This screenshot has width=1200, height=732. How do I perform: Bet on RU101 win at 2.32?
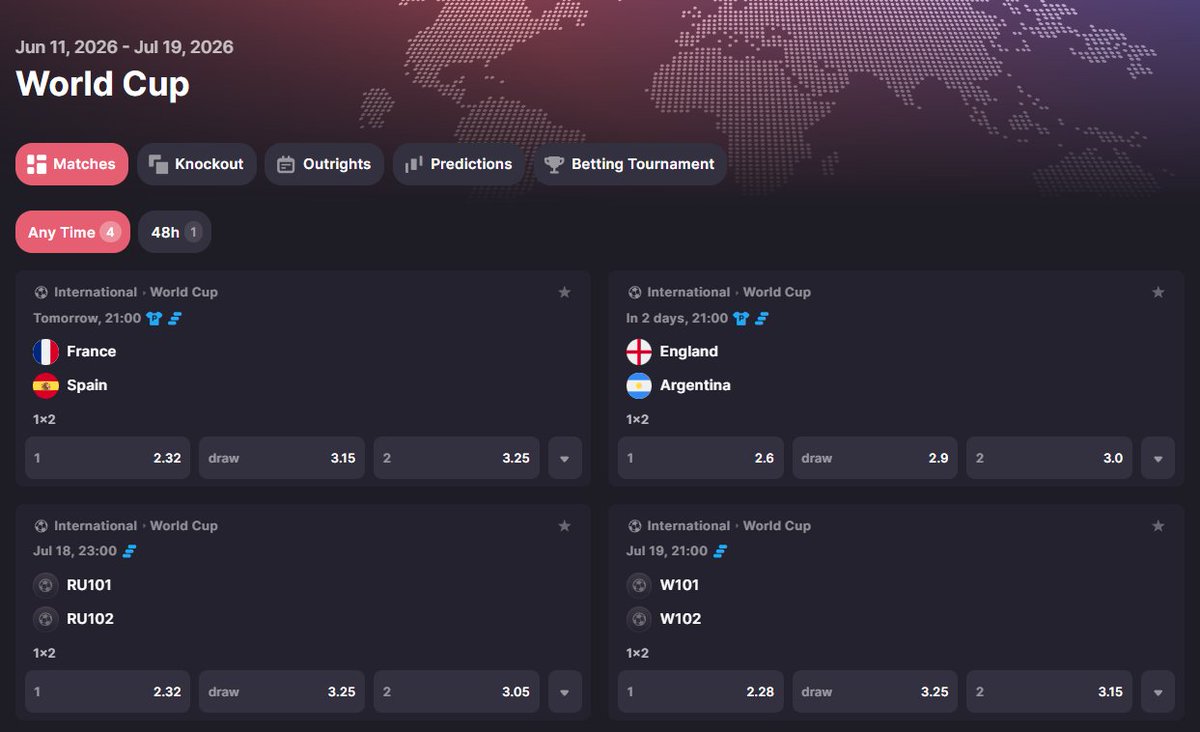tap(108, 692)
